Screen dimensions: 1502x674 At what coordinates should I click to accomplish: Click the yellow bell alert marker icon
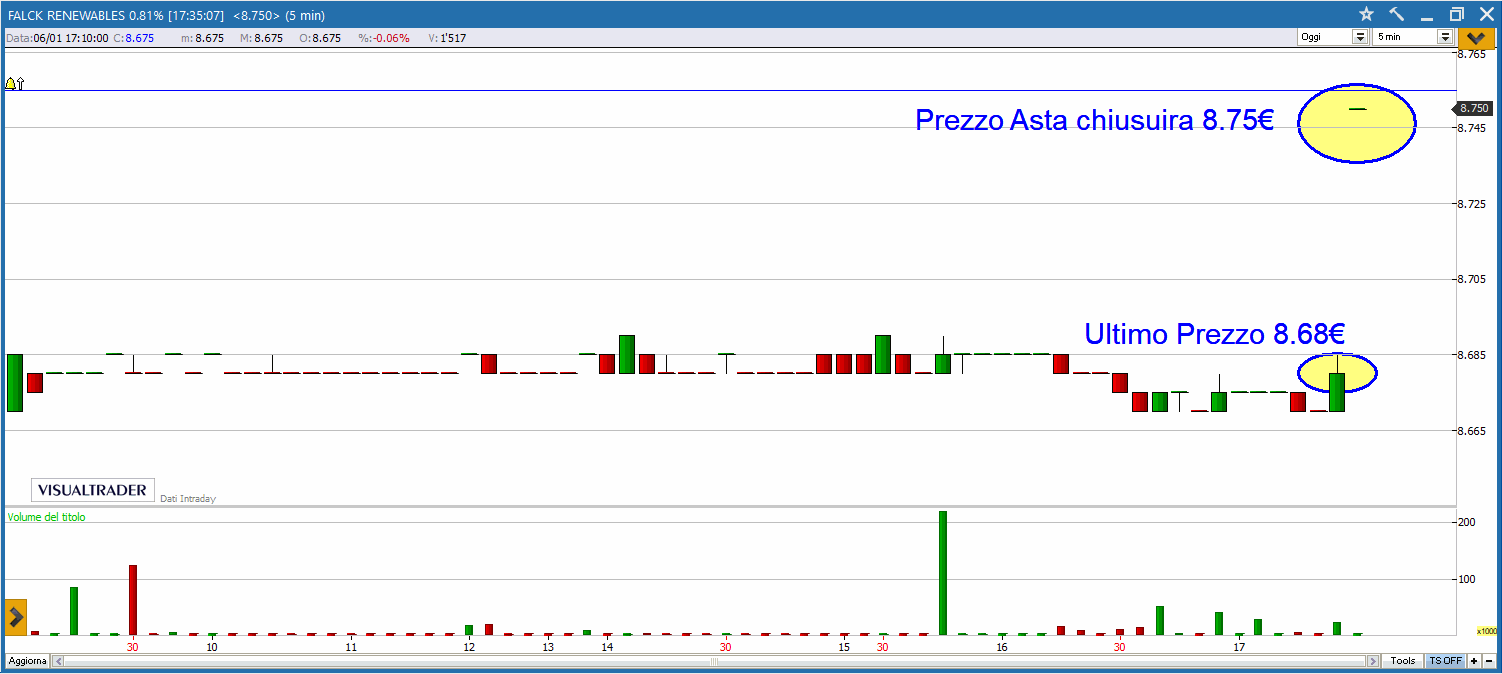click(11, 83)
